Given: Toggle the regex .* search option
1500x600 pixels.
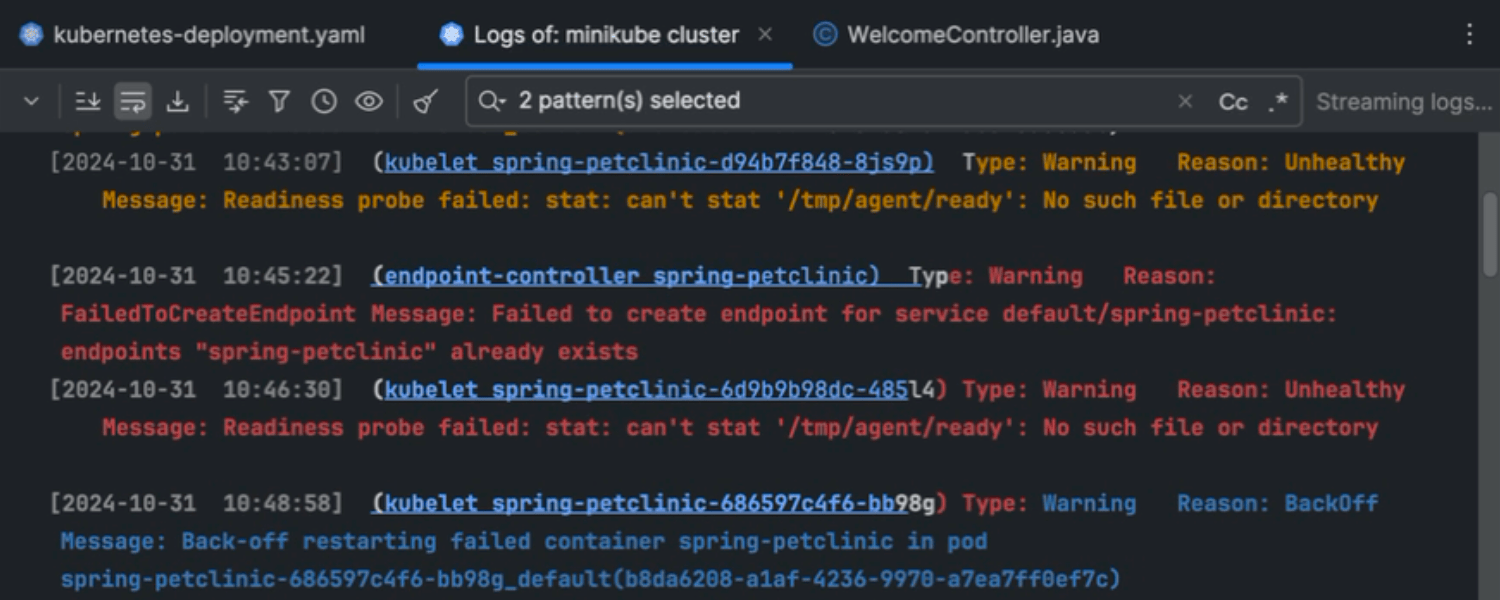Looking at the screenshot, I should coord(1278,102).
